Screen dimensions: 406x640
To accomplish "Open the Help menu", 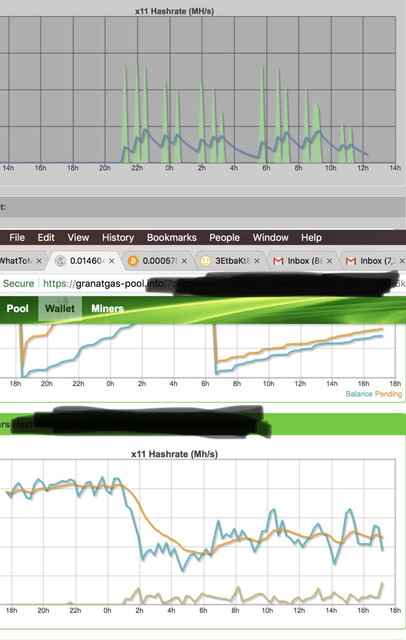I will 311,238.
